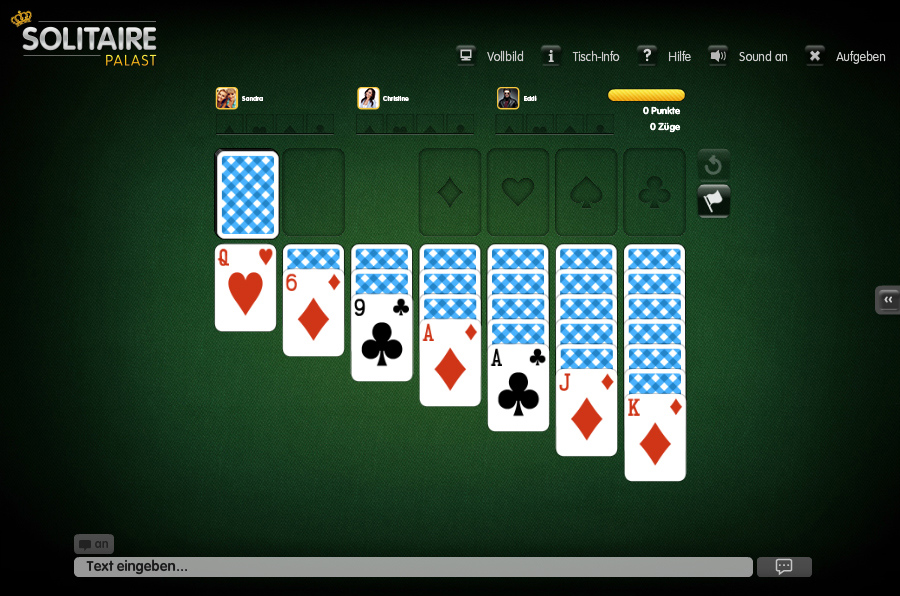Draw a card from the stock pile
900x596 pixels.
247,194
